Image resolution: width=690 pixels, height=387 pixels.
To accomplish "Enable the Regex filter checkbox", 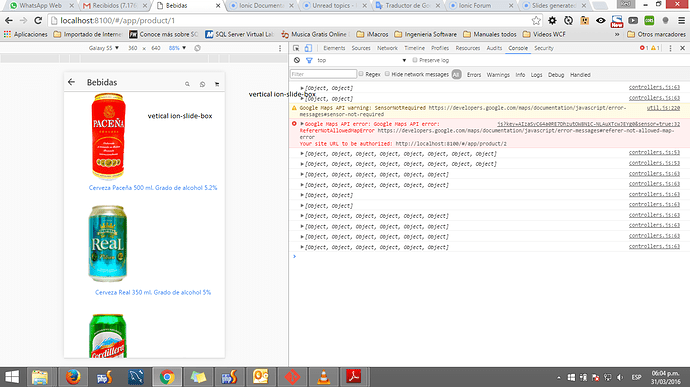I will [x=361, y=74].
